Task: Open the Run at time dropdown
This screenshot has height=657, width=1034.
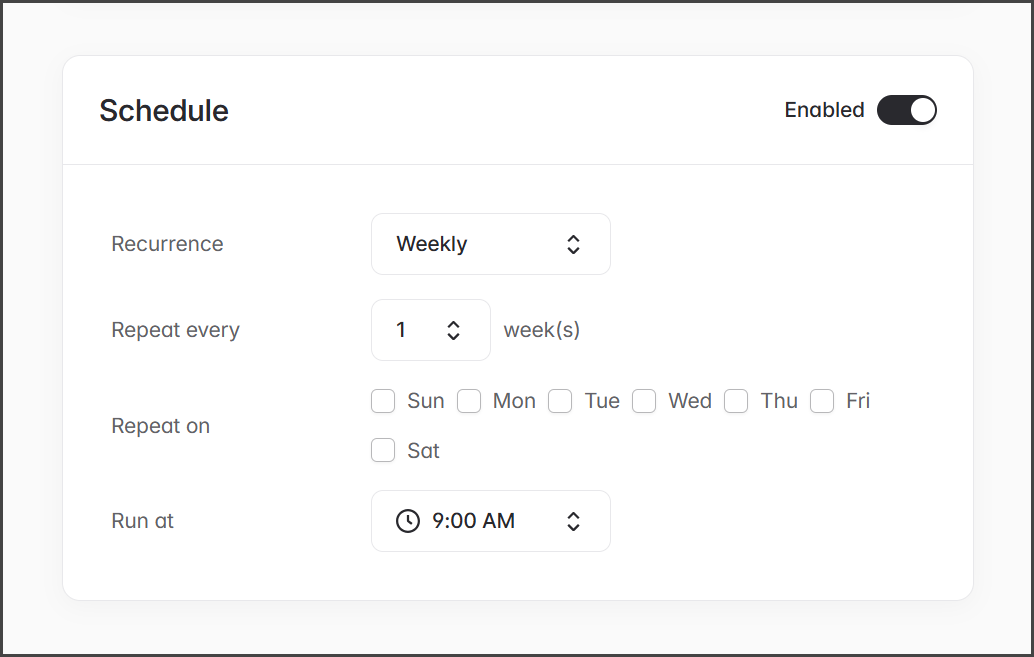Action: (490, 521)
